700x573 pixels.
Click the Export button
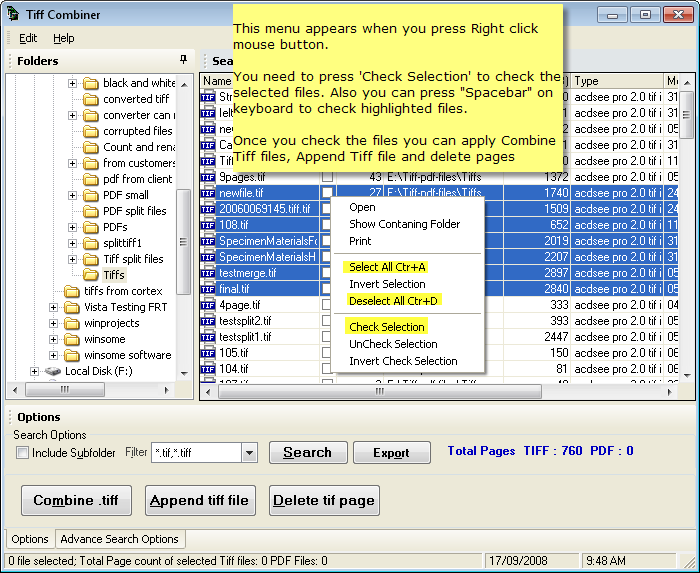pyautogui.click(x=391, y=453)
